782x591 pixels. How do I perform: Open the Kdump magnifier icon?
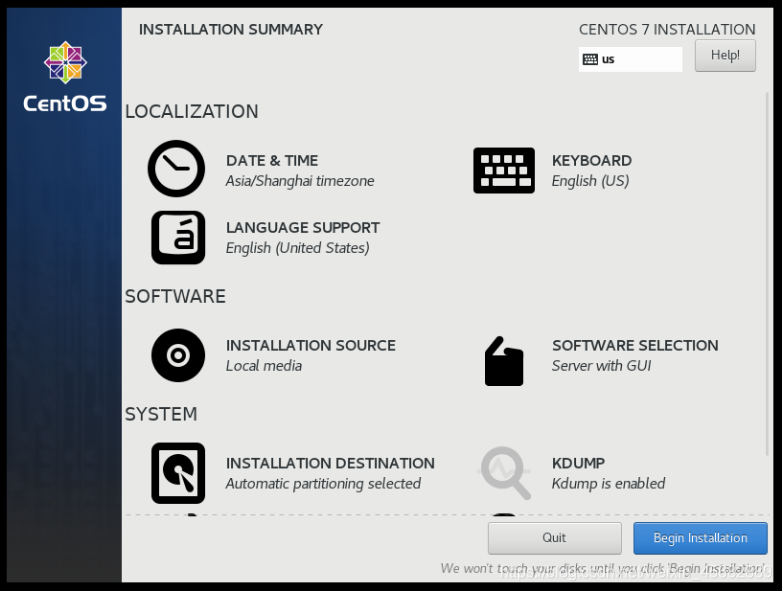[x=505, y=473]
